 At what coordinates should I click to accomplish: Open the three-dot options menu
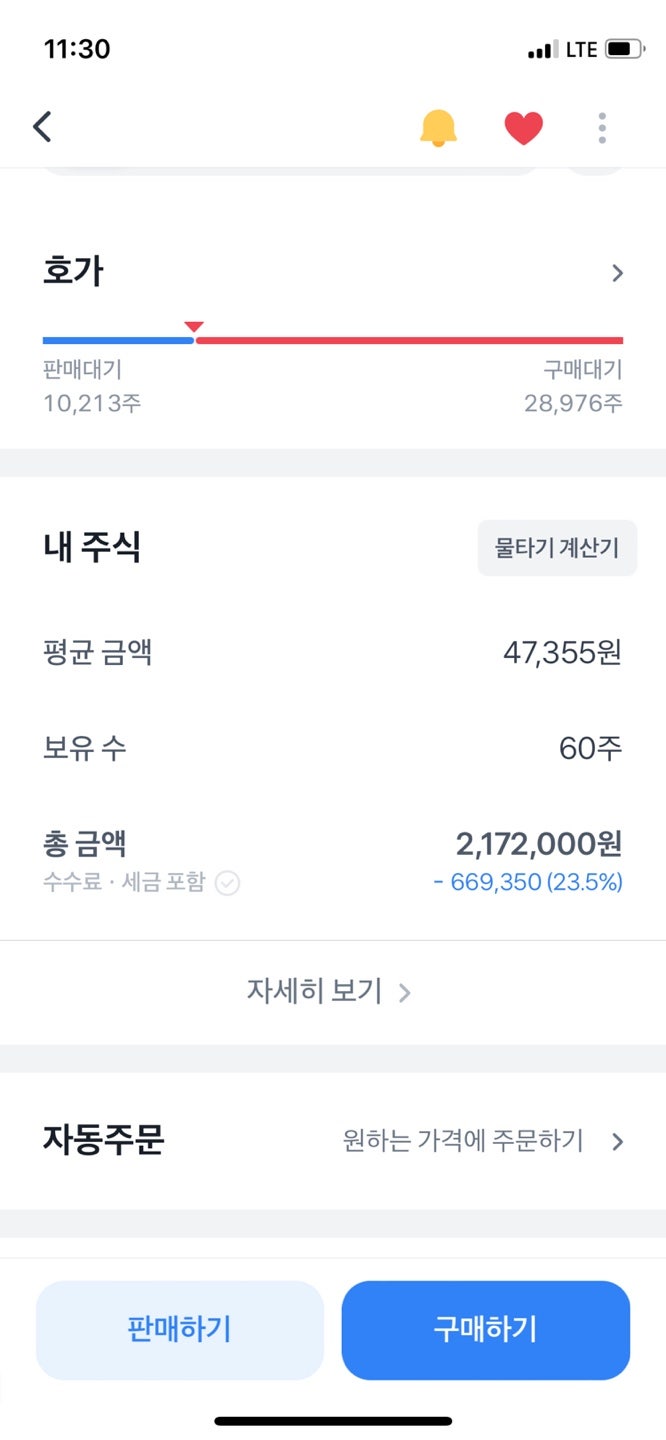pos(601,127)
